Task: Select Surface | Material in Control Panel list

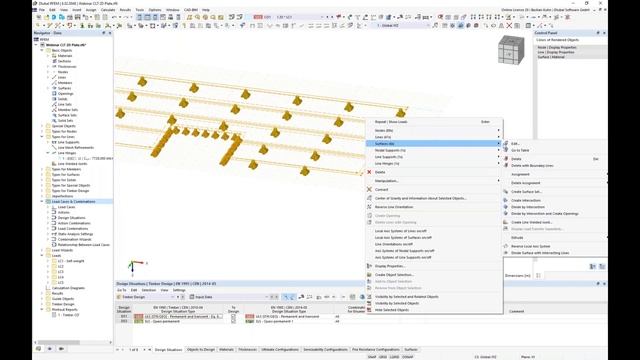Action: (551, 57)
